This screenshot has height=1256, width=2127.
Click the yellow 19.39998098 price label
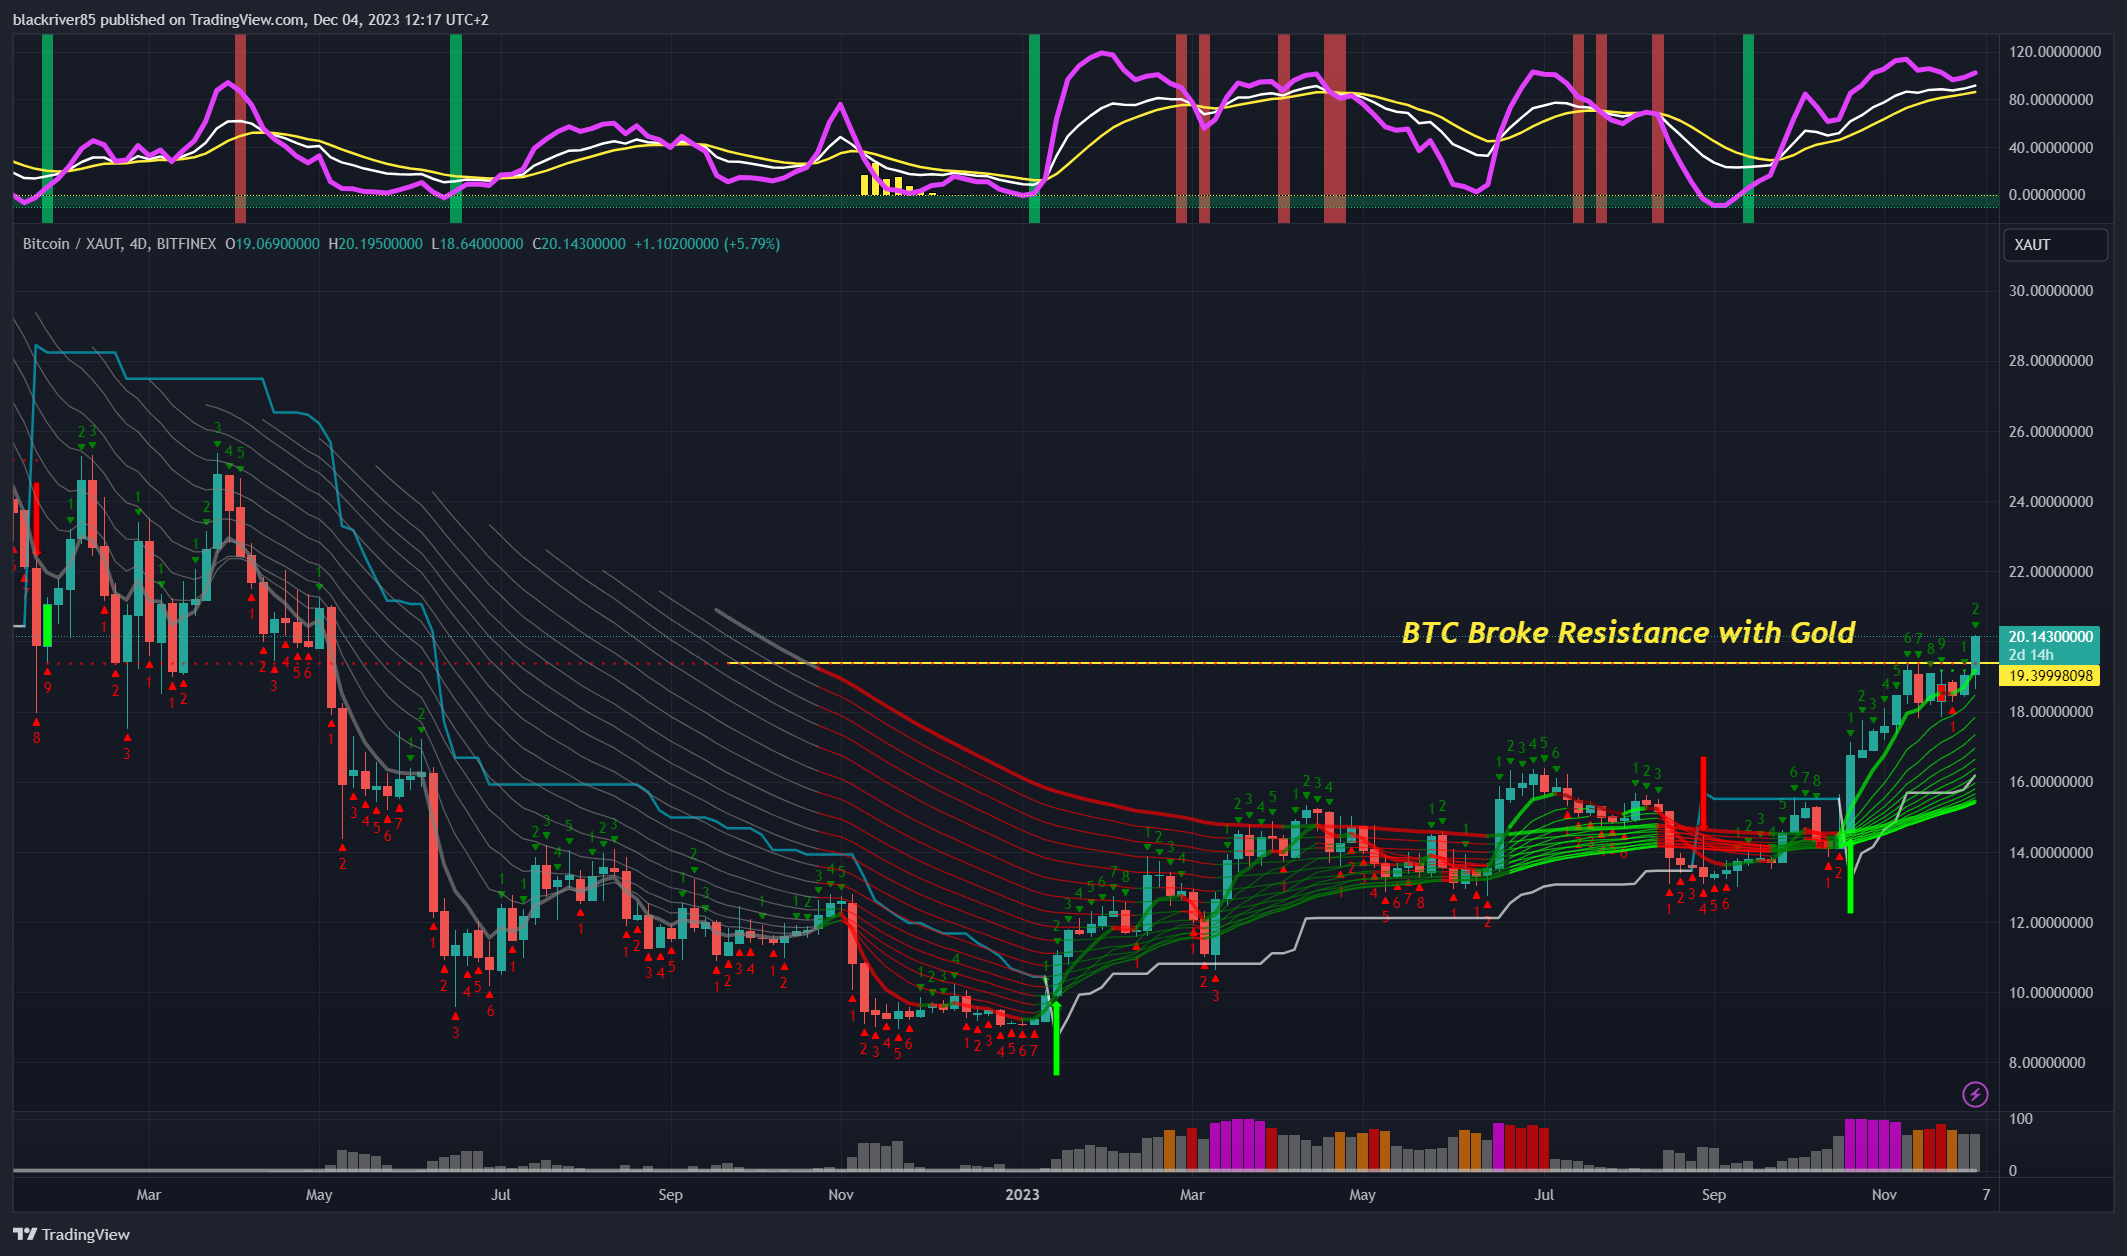point(2050,676)
